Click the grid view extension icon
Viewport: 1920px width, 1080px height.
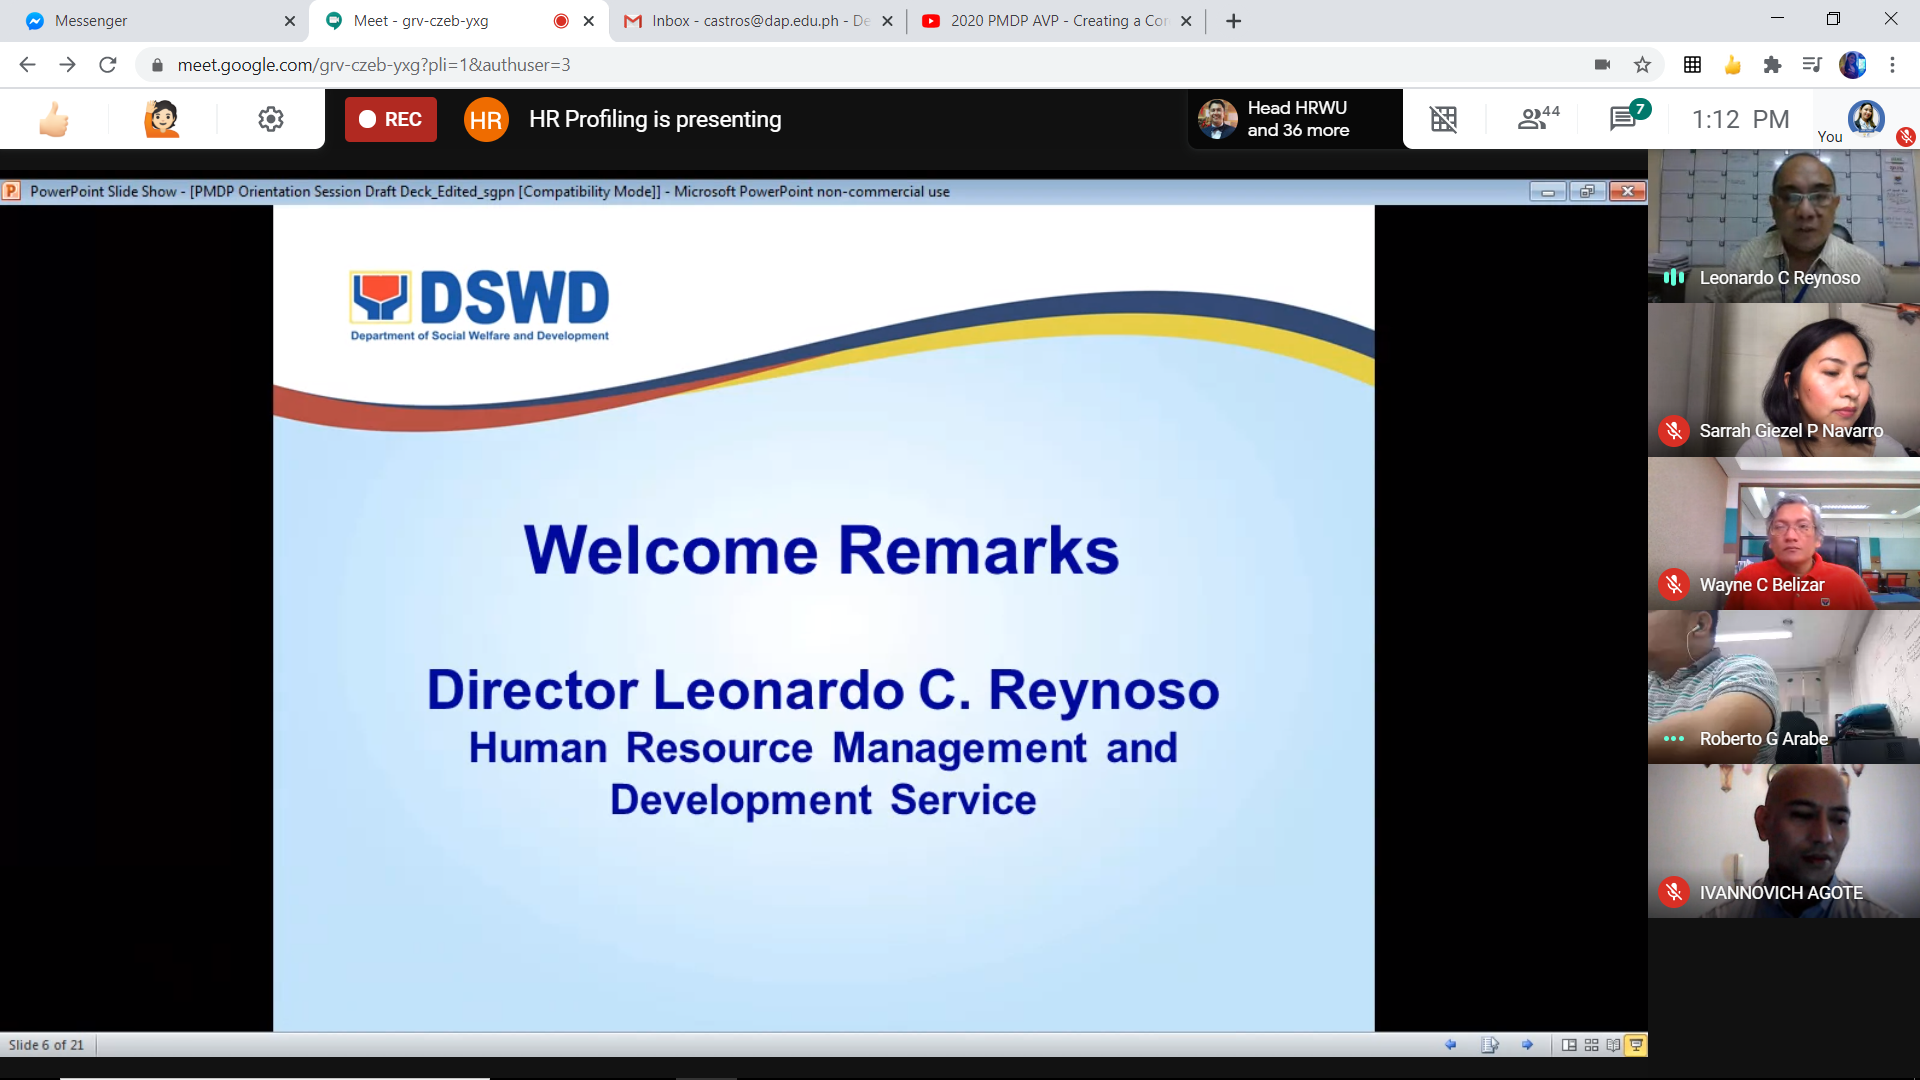(x=1692, y=65)
